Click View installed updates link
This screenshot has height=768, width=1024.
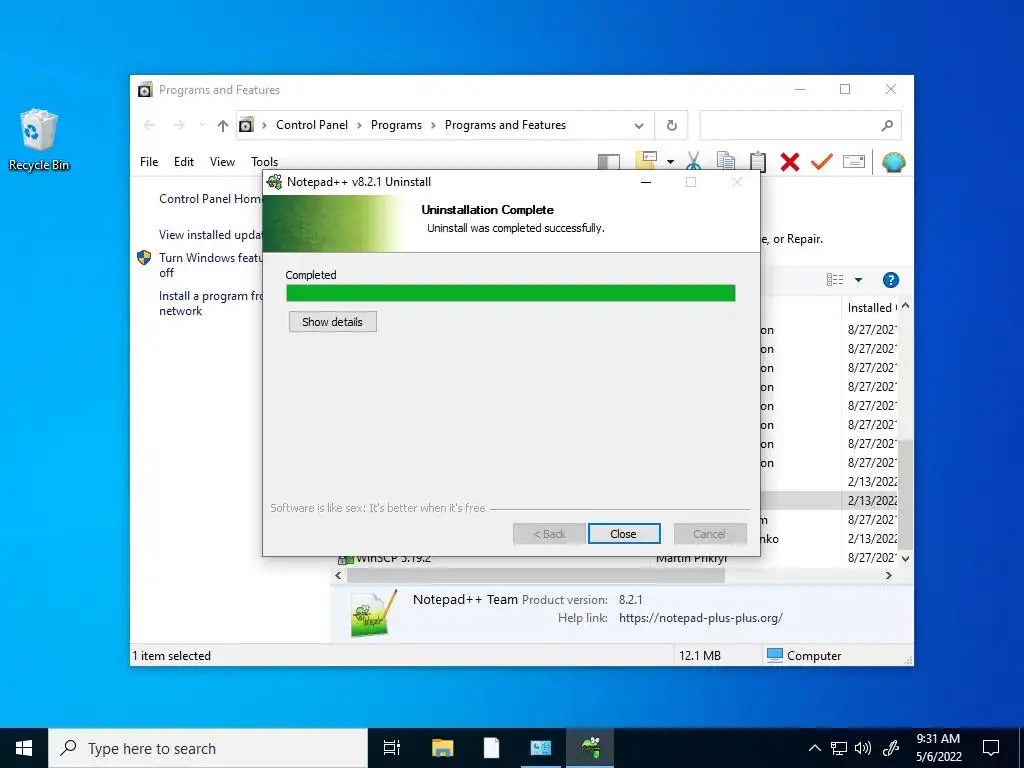pos(210,234)
